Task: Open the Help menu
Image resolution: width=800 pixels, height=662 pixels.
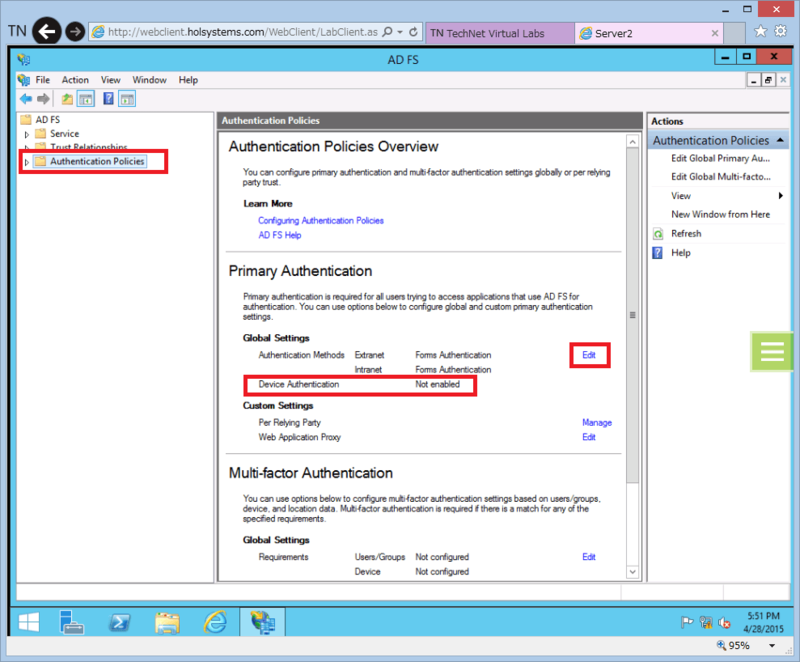Action: [188, 80]
